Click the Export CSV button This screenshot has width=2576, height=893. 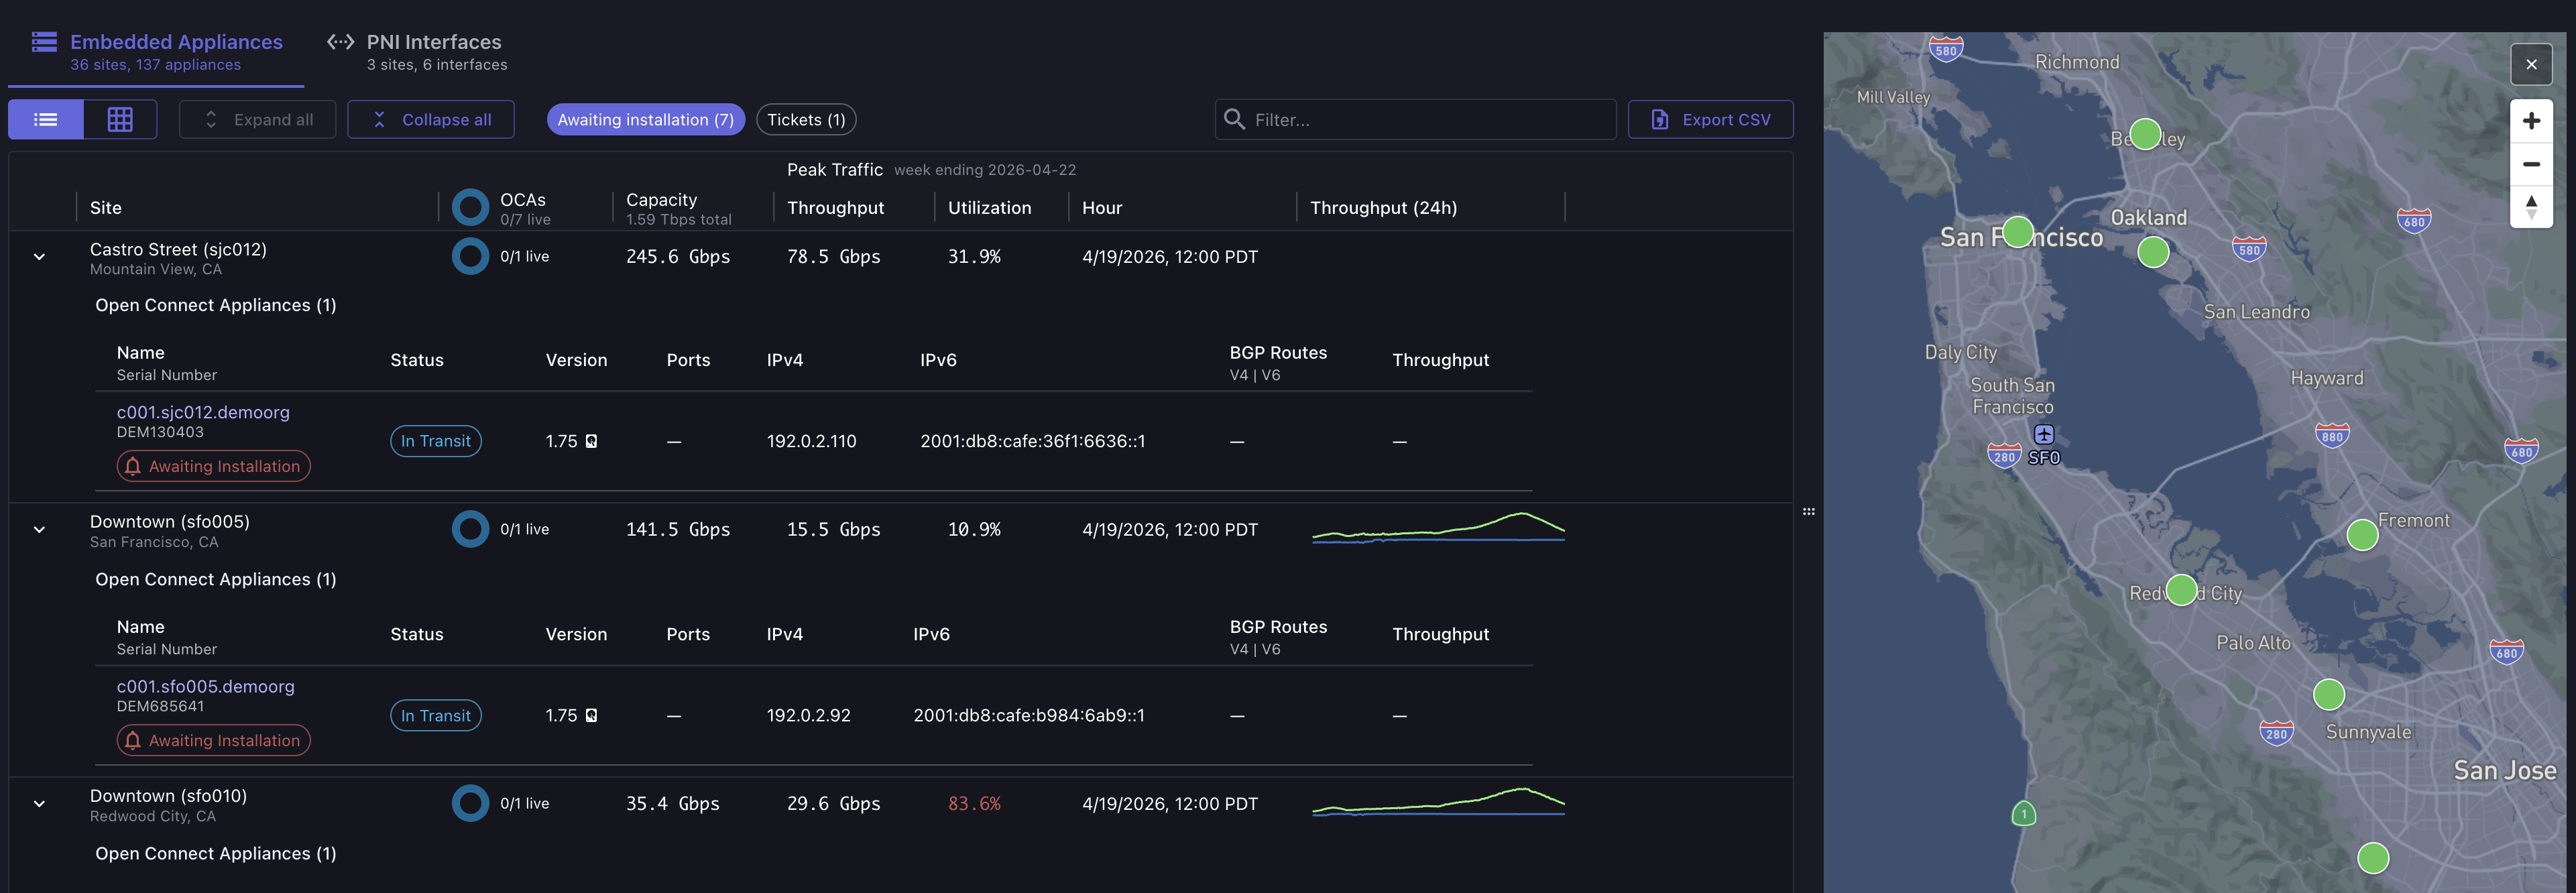(x=1710, y=120)
